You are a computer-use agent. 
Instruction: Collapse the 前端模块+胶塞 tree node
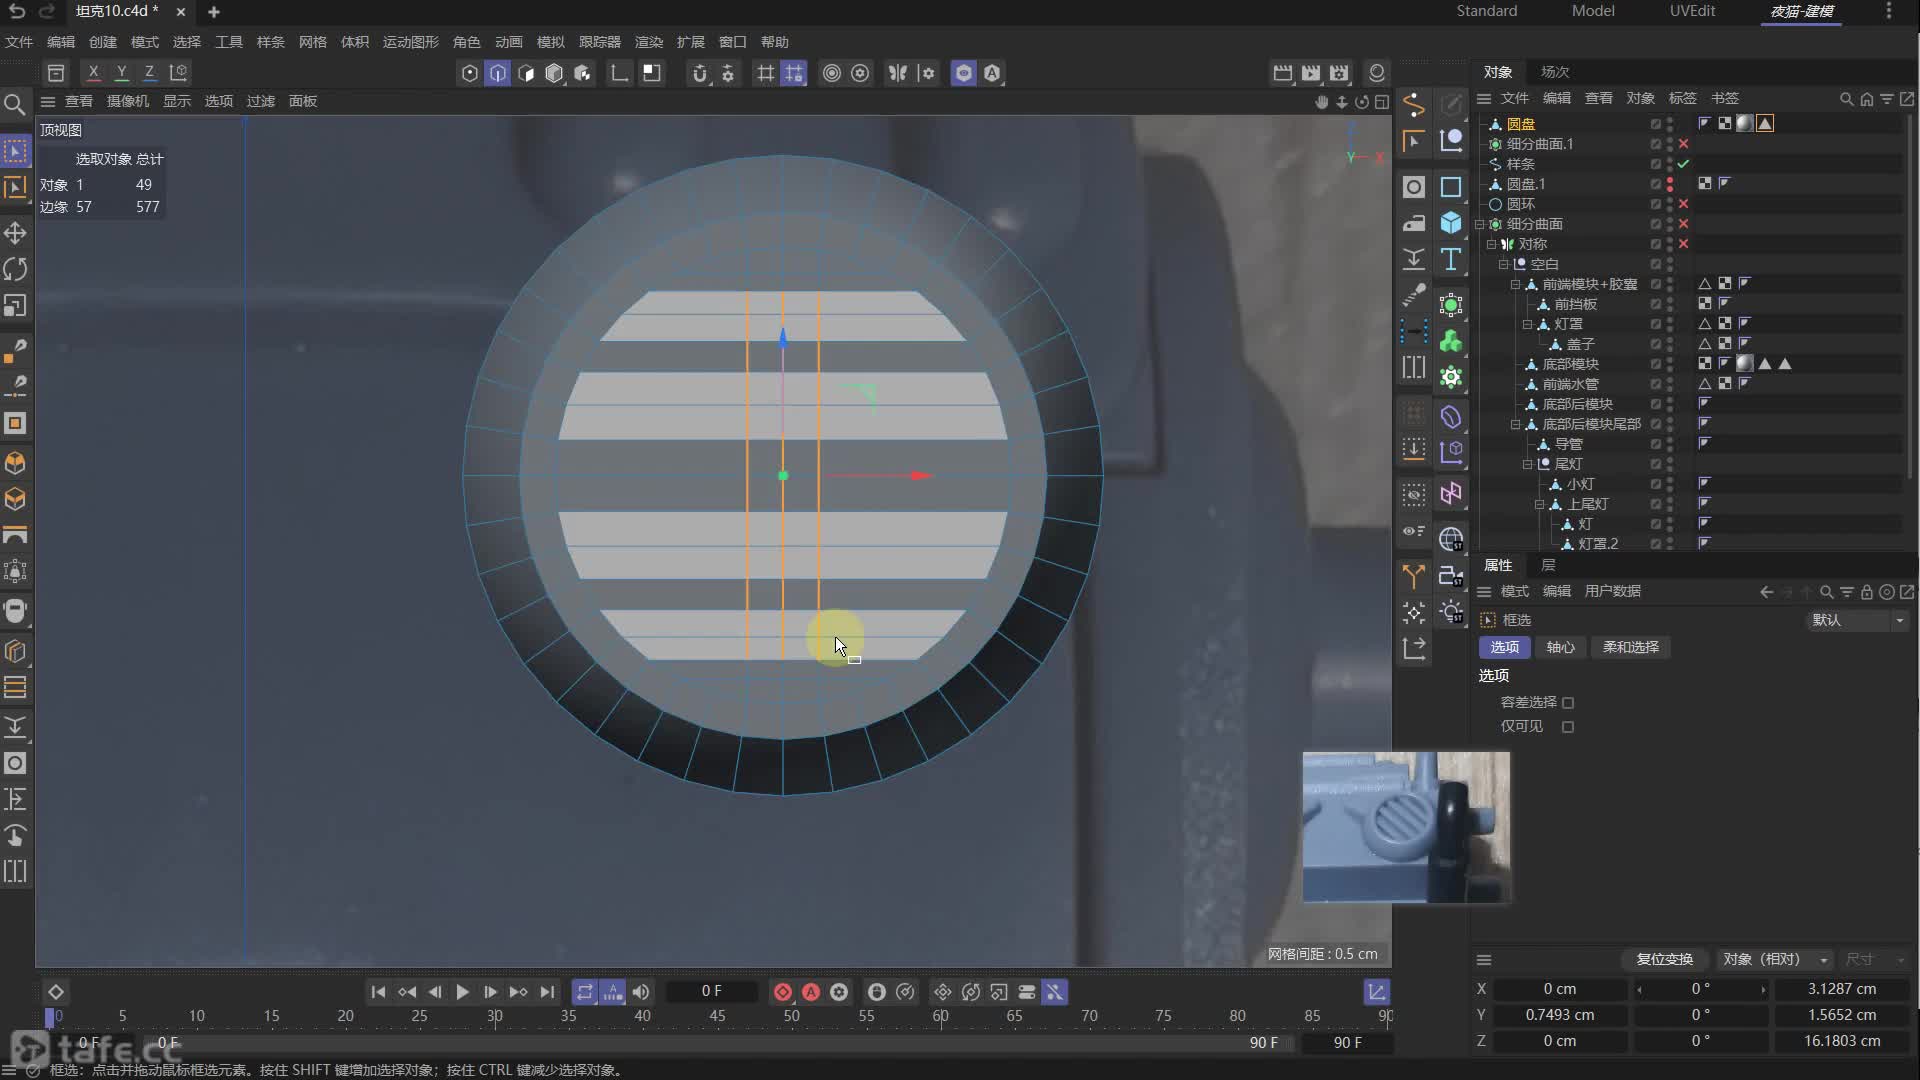pos(1515,284)
